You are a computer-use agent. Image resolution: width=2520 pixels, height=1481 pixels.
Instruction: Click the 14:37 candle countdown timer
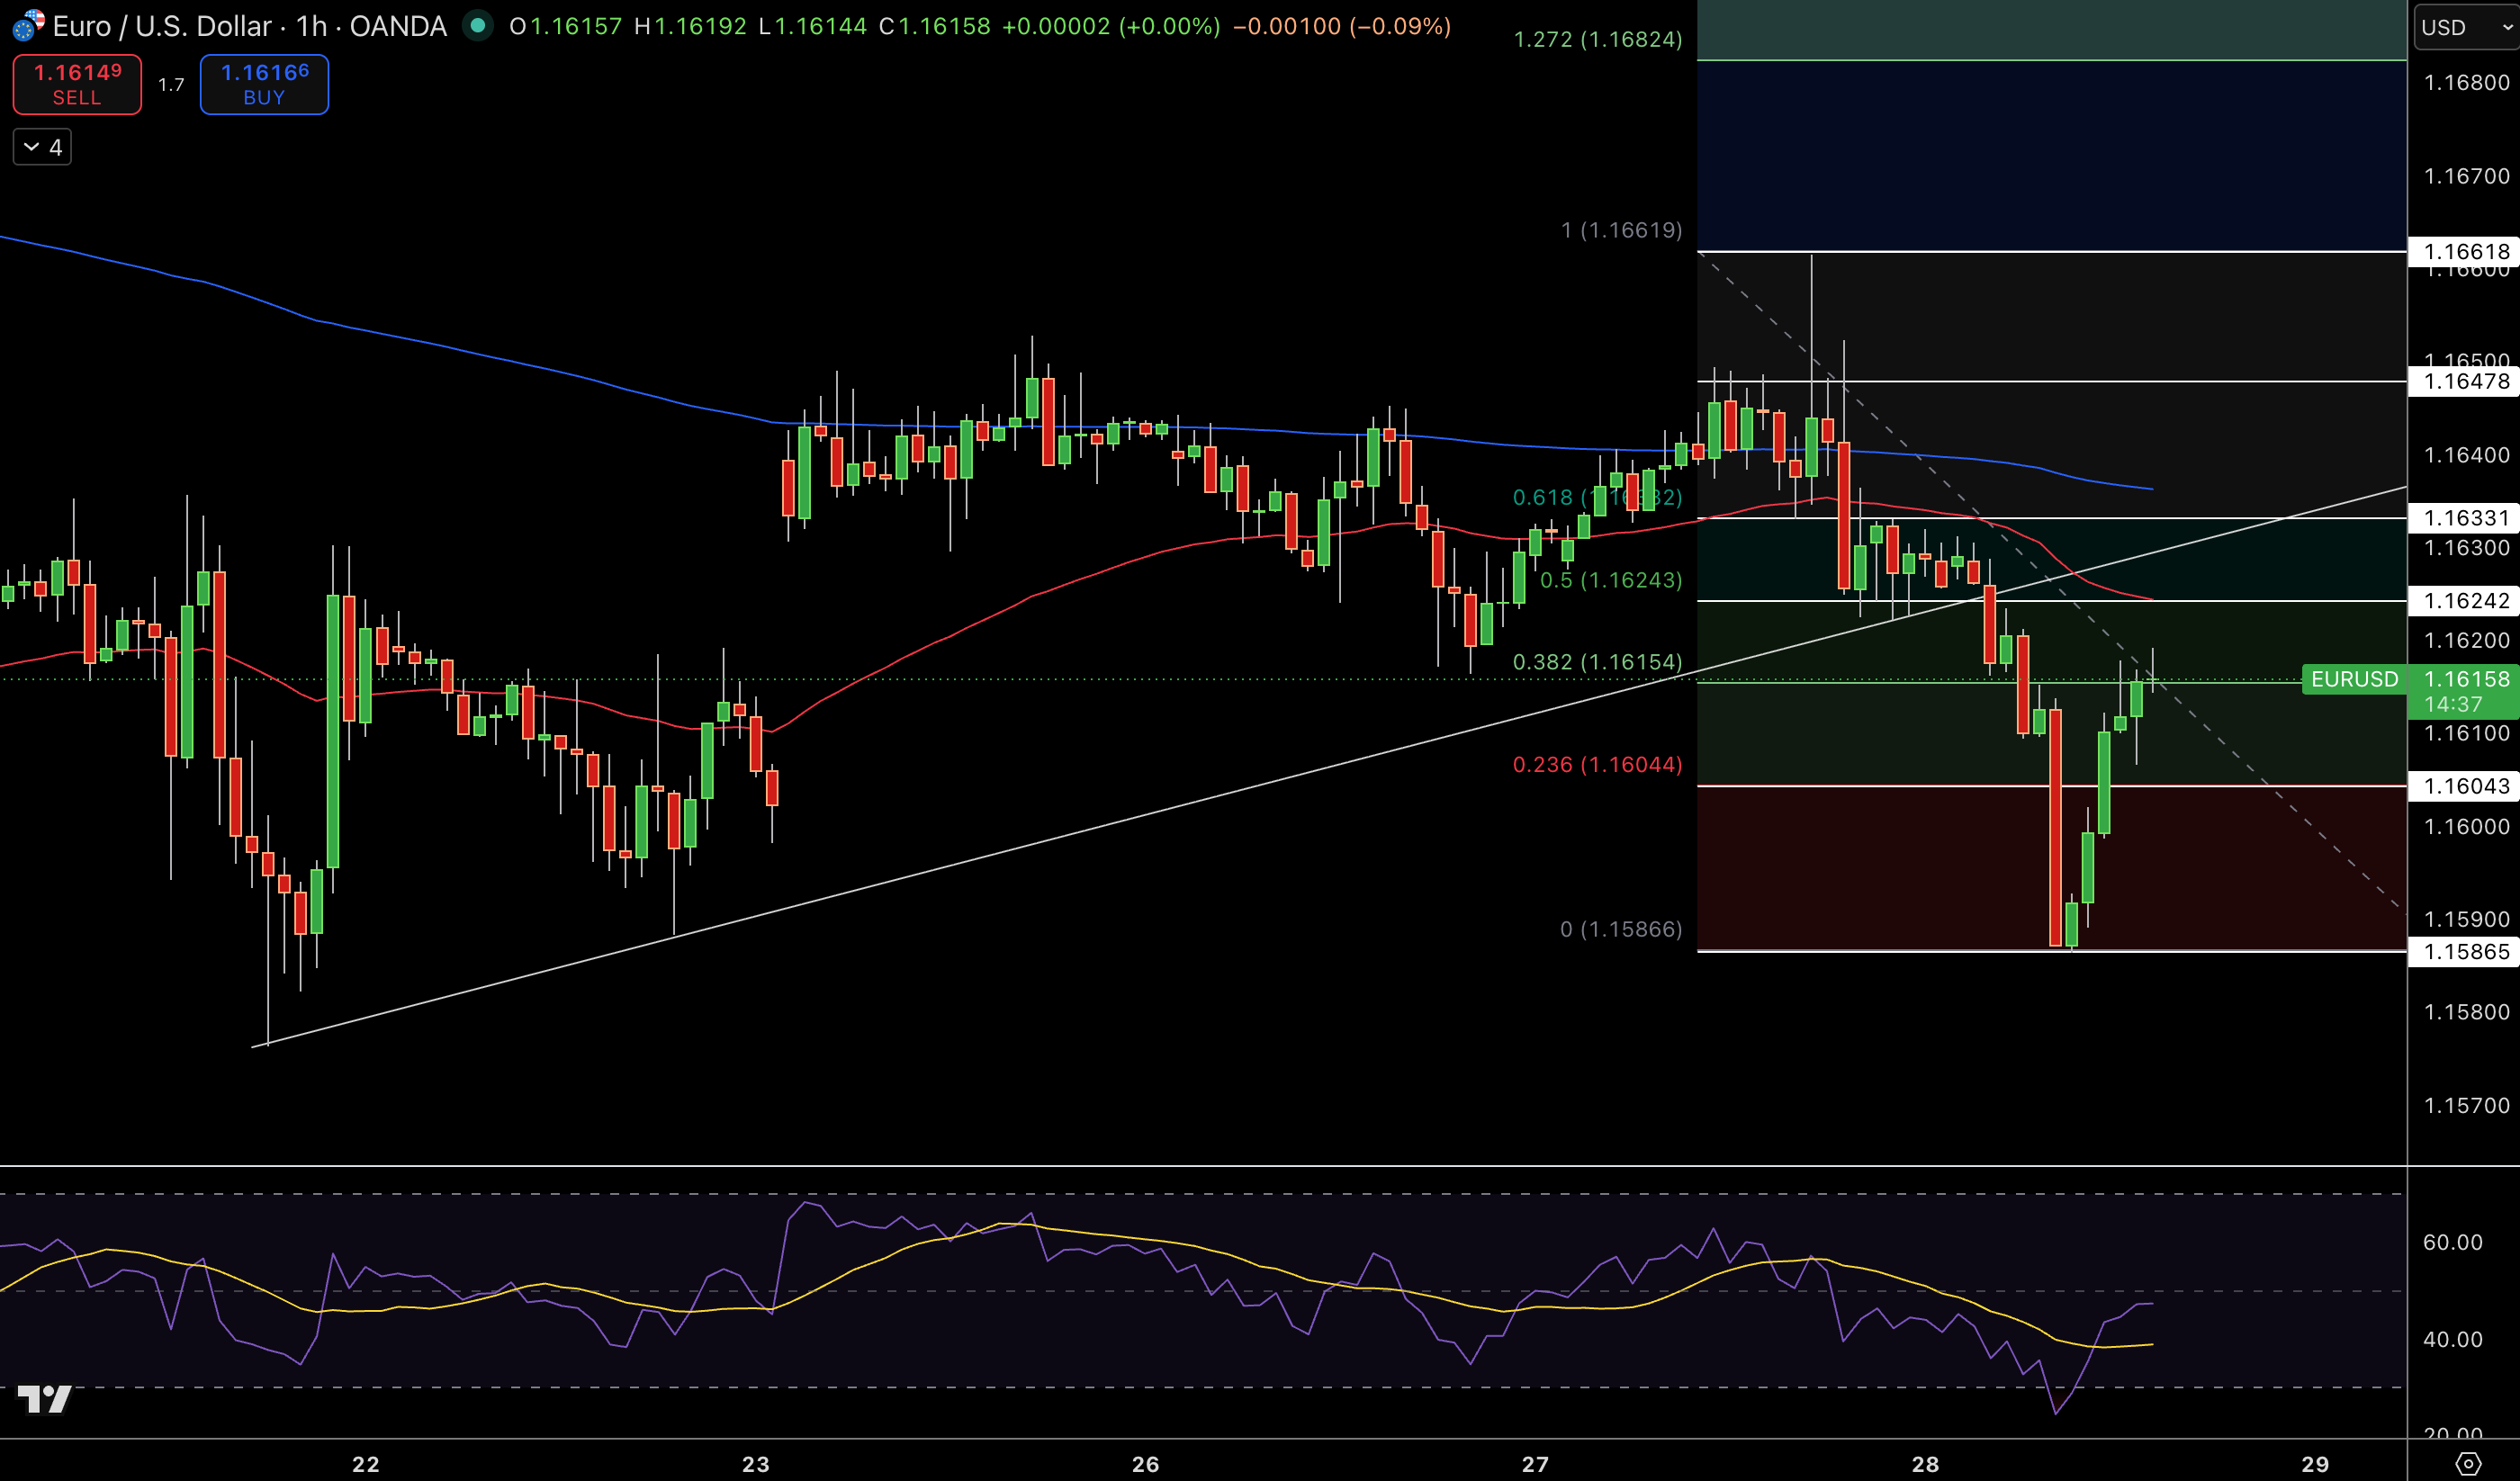coord(2453,704)
